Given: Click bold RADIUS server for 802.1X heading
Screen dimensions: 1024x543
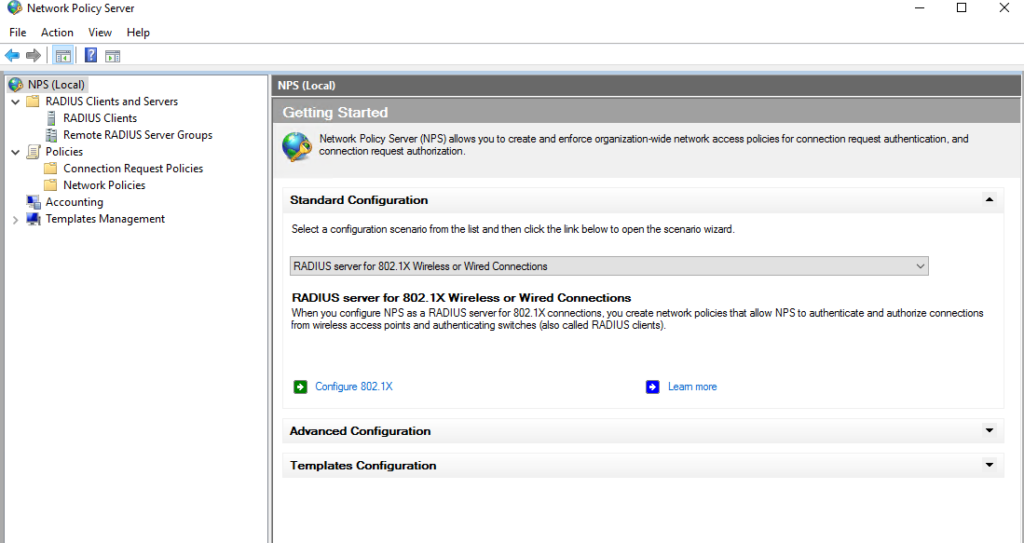Looking at the screenshot, I should pos(462,298).
